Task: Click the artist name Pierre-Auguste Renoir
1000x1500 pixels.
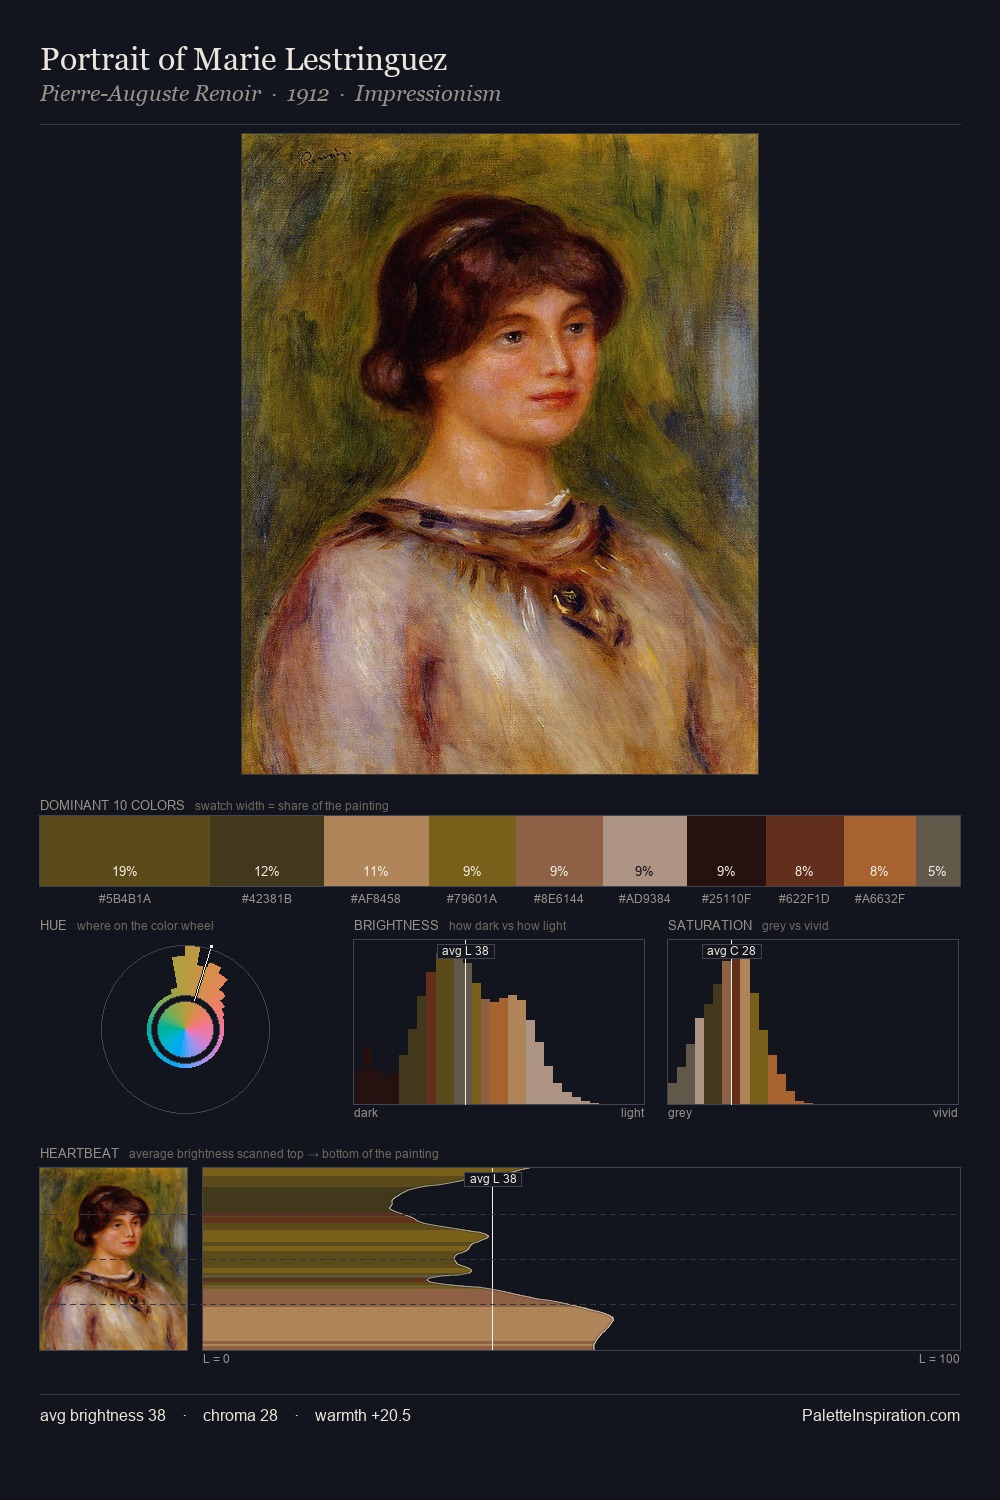Action: [150, 94]
